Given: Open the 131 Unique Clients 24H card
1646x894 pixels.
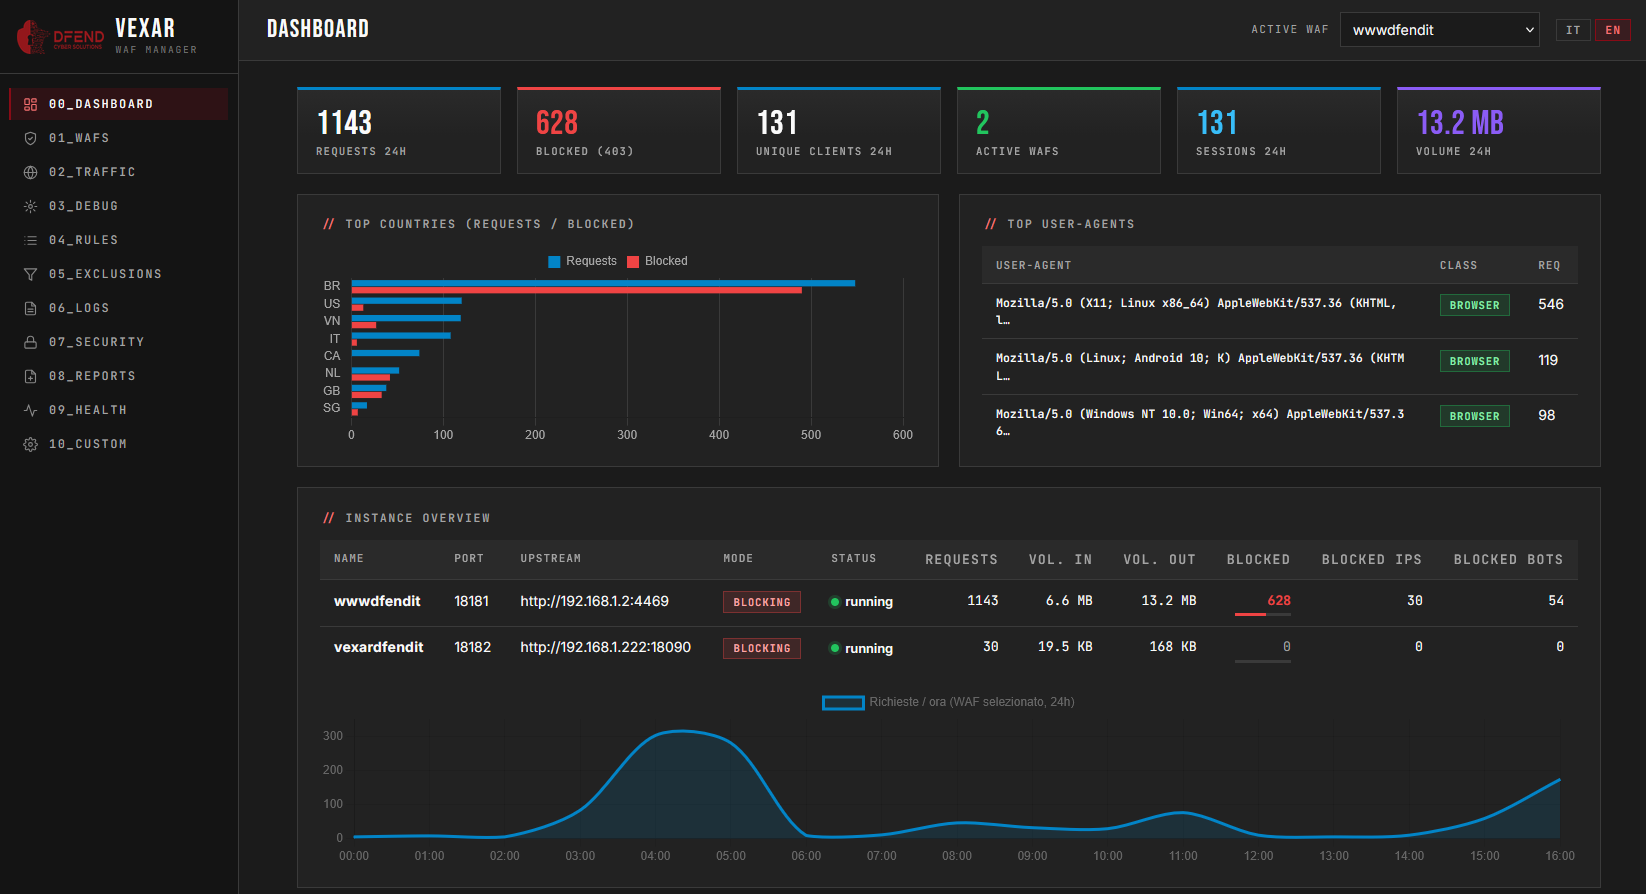Looking at the screenshot, I should coord(839,131).
